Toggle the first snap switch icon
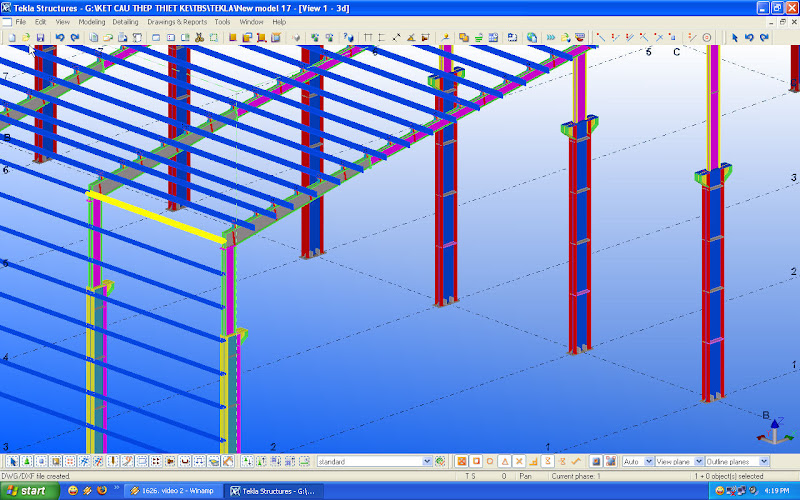Screen dimensions: 800x500 pos(462,461)
